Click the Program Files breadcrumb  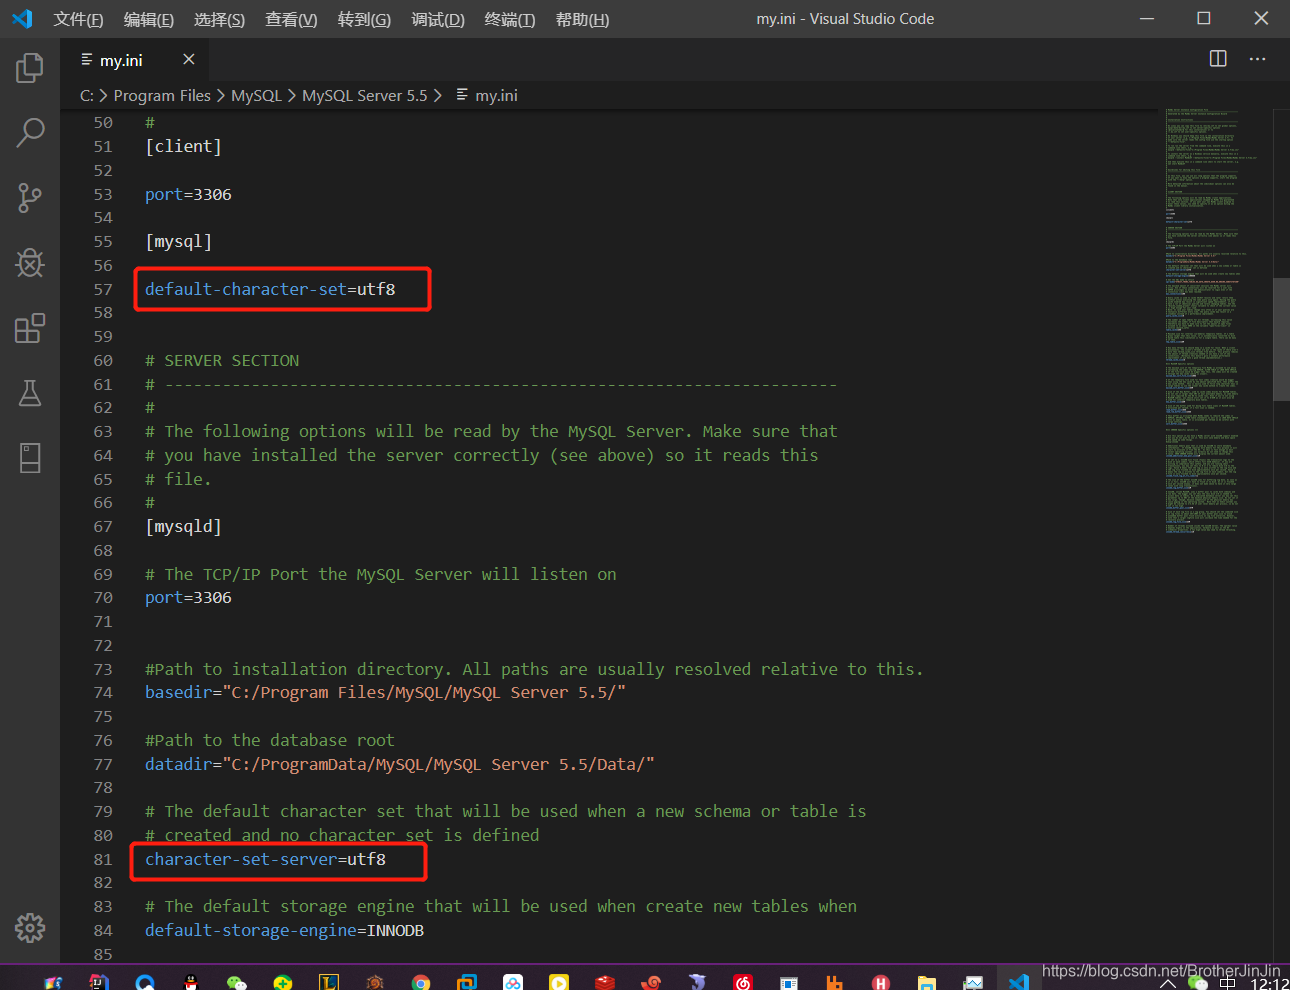[x=162, y=95]
